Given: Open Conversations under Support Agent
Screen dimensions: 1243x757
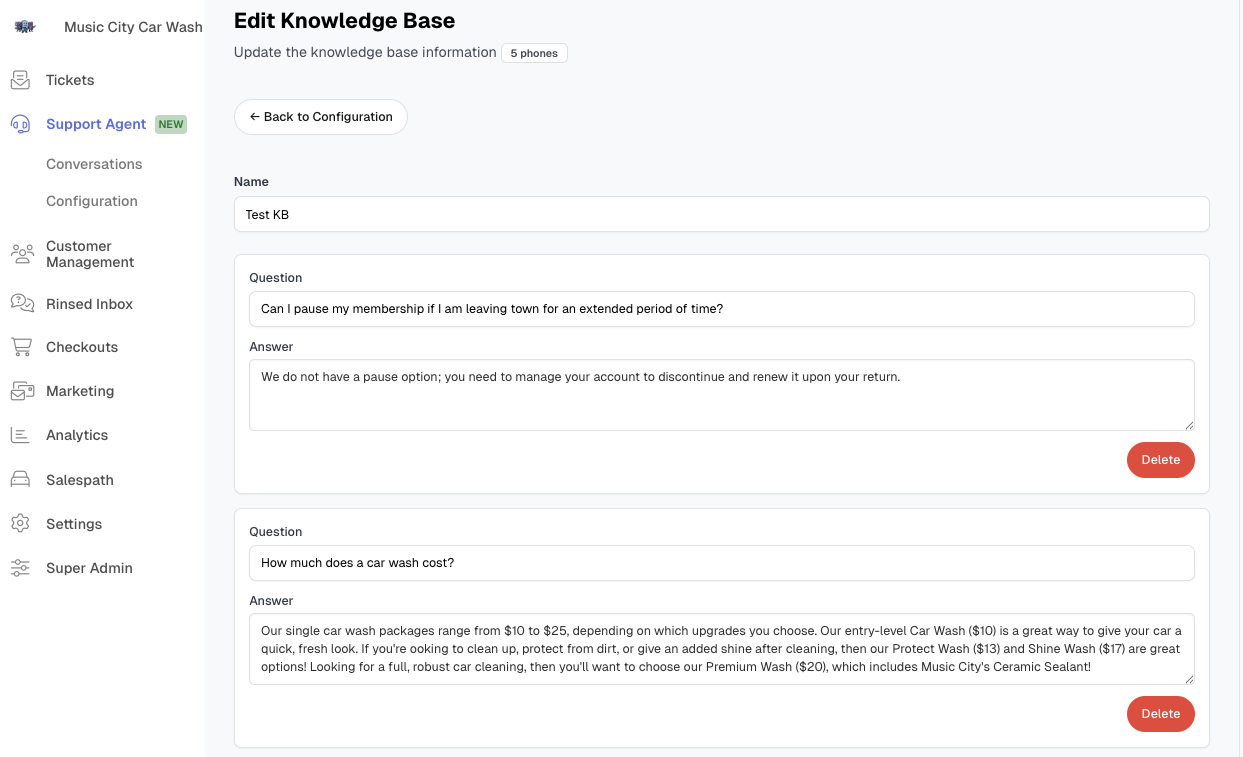Looking at the screenshot, I should point(94,164).
